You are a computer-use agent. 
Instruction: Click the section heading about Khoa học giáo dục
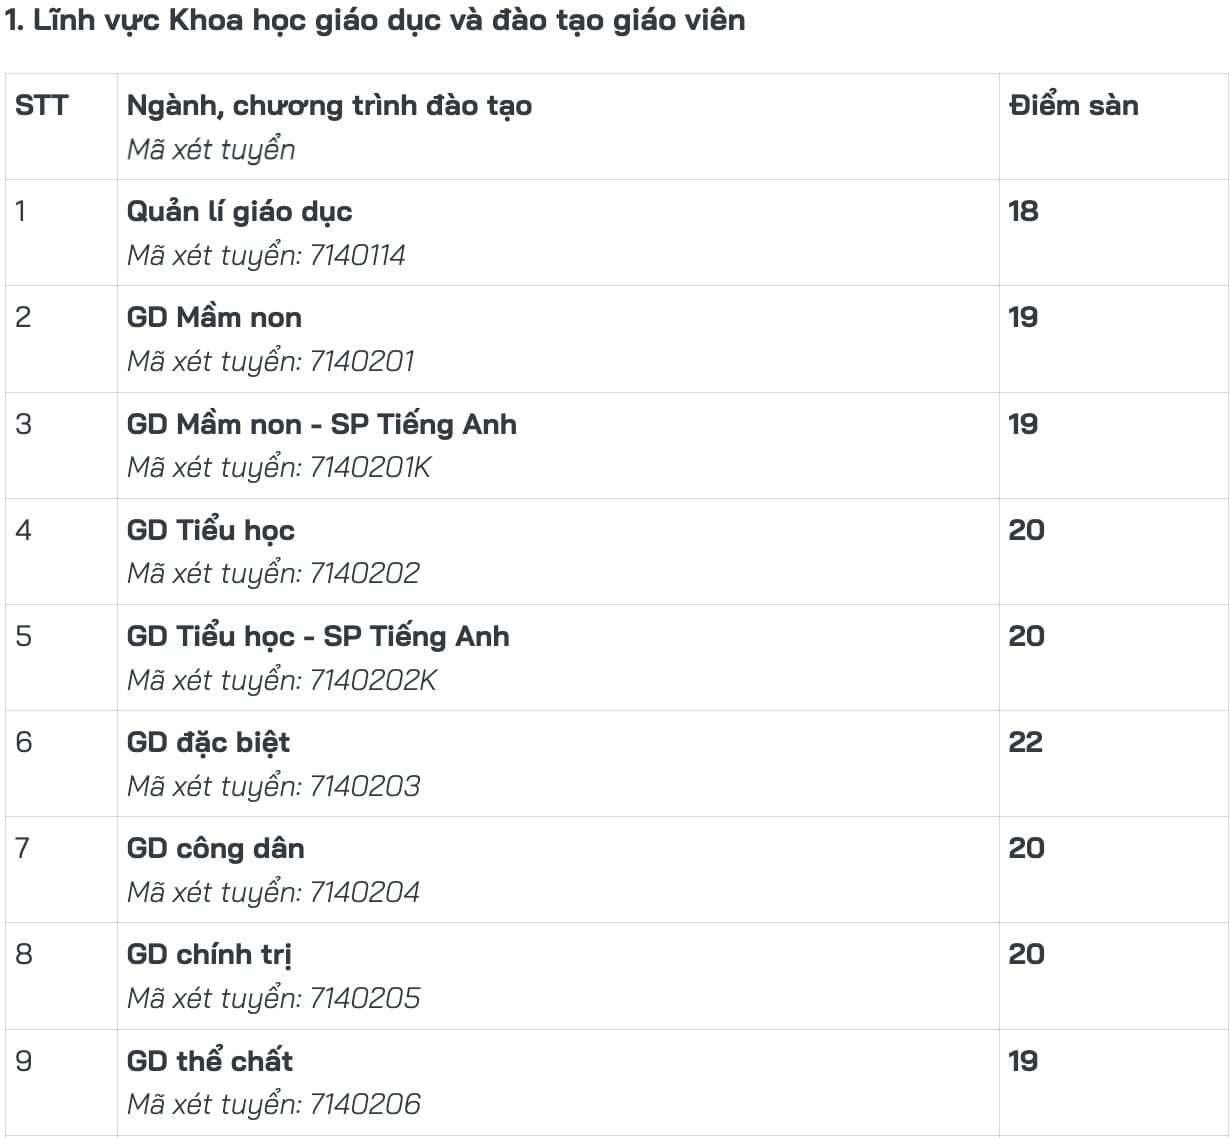pos(374,21)
